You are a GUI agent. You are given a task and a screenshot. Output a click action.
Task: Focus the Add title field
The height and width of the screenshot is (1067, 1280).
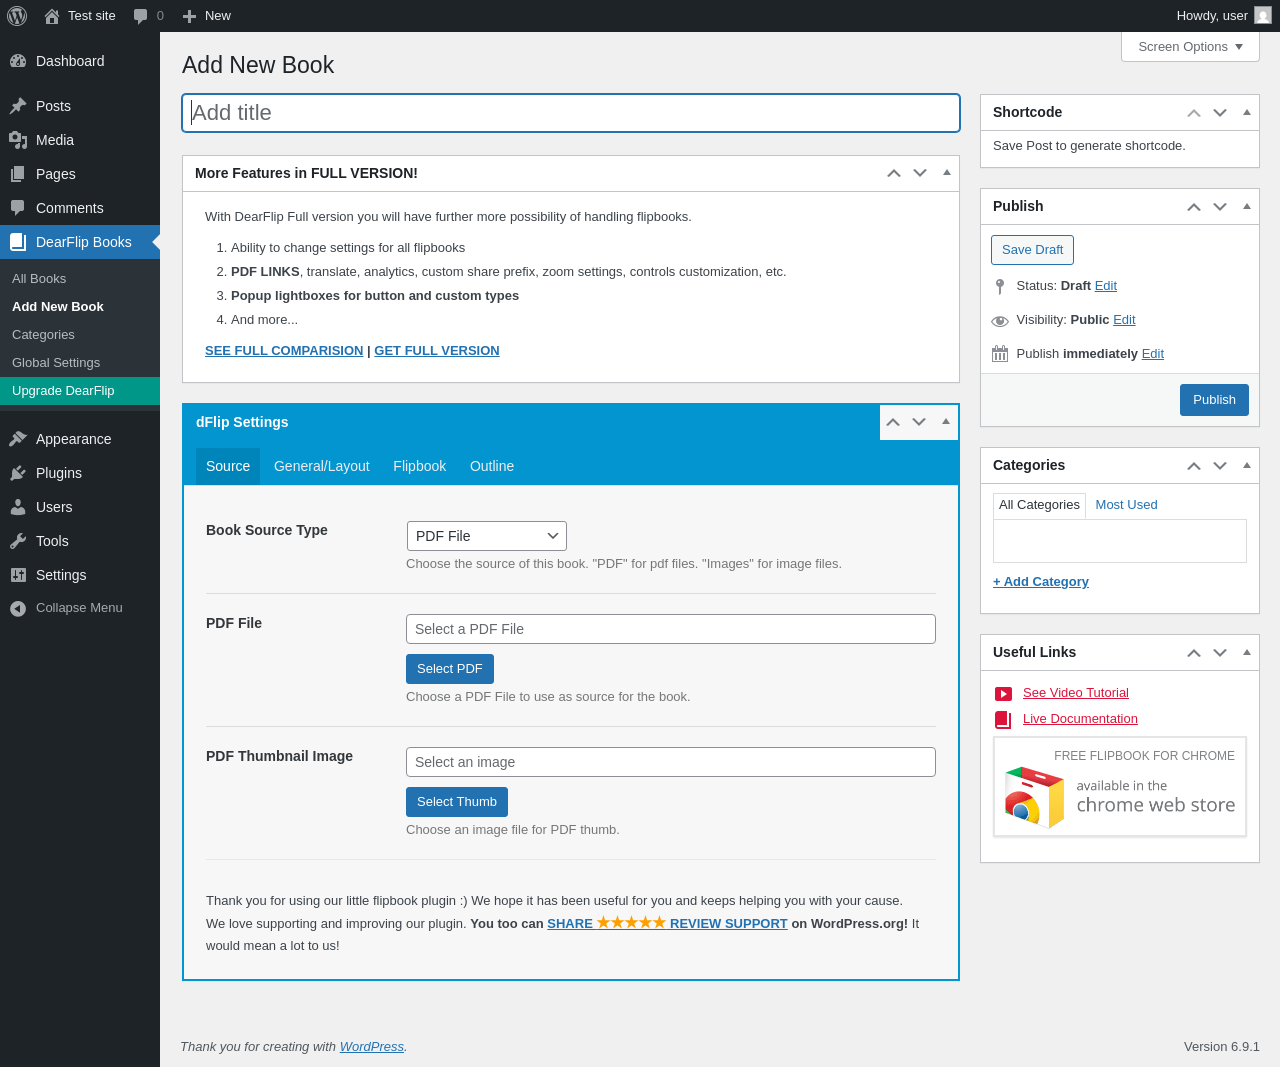click(571, 113)
